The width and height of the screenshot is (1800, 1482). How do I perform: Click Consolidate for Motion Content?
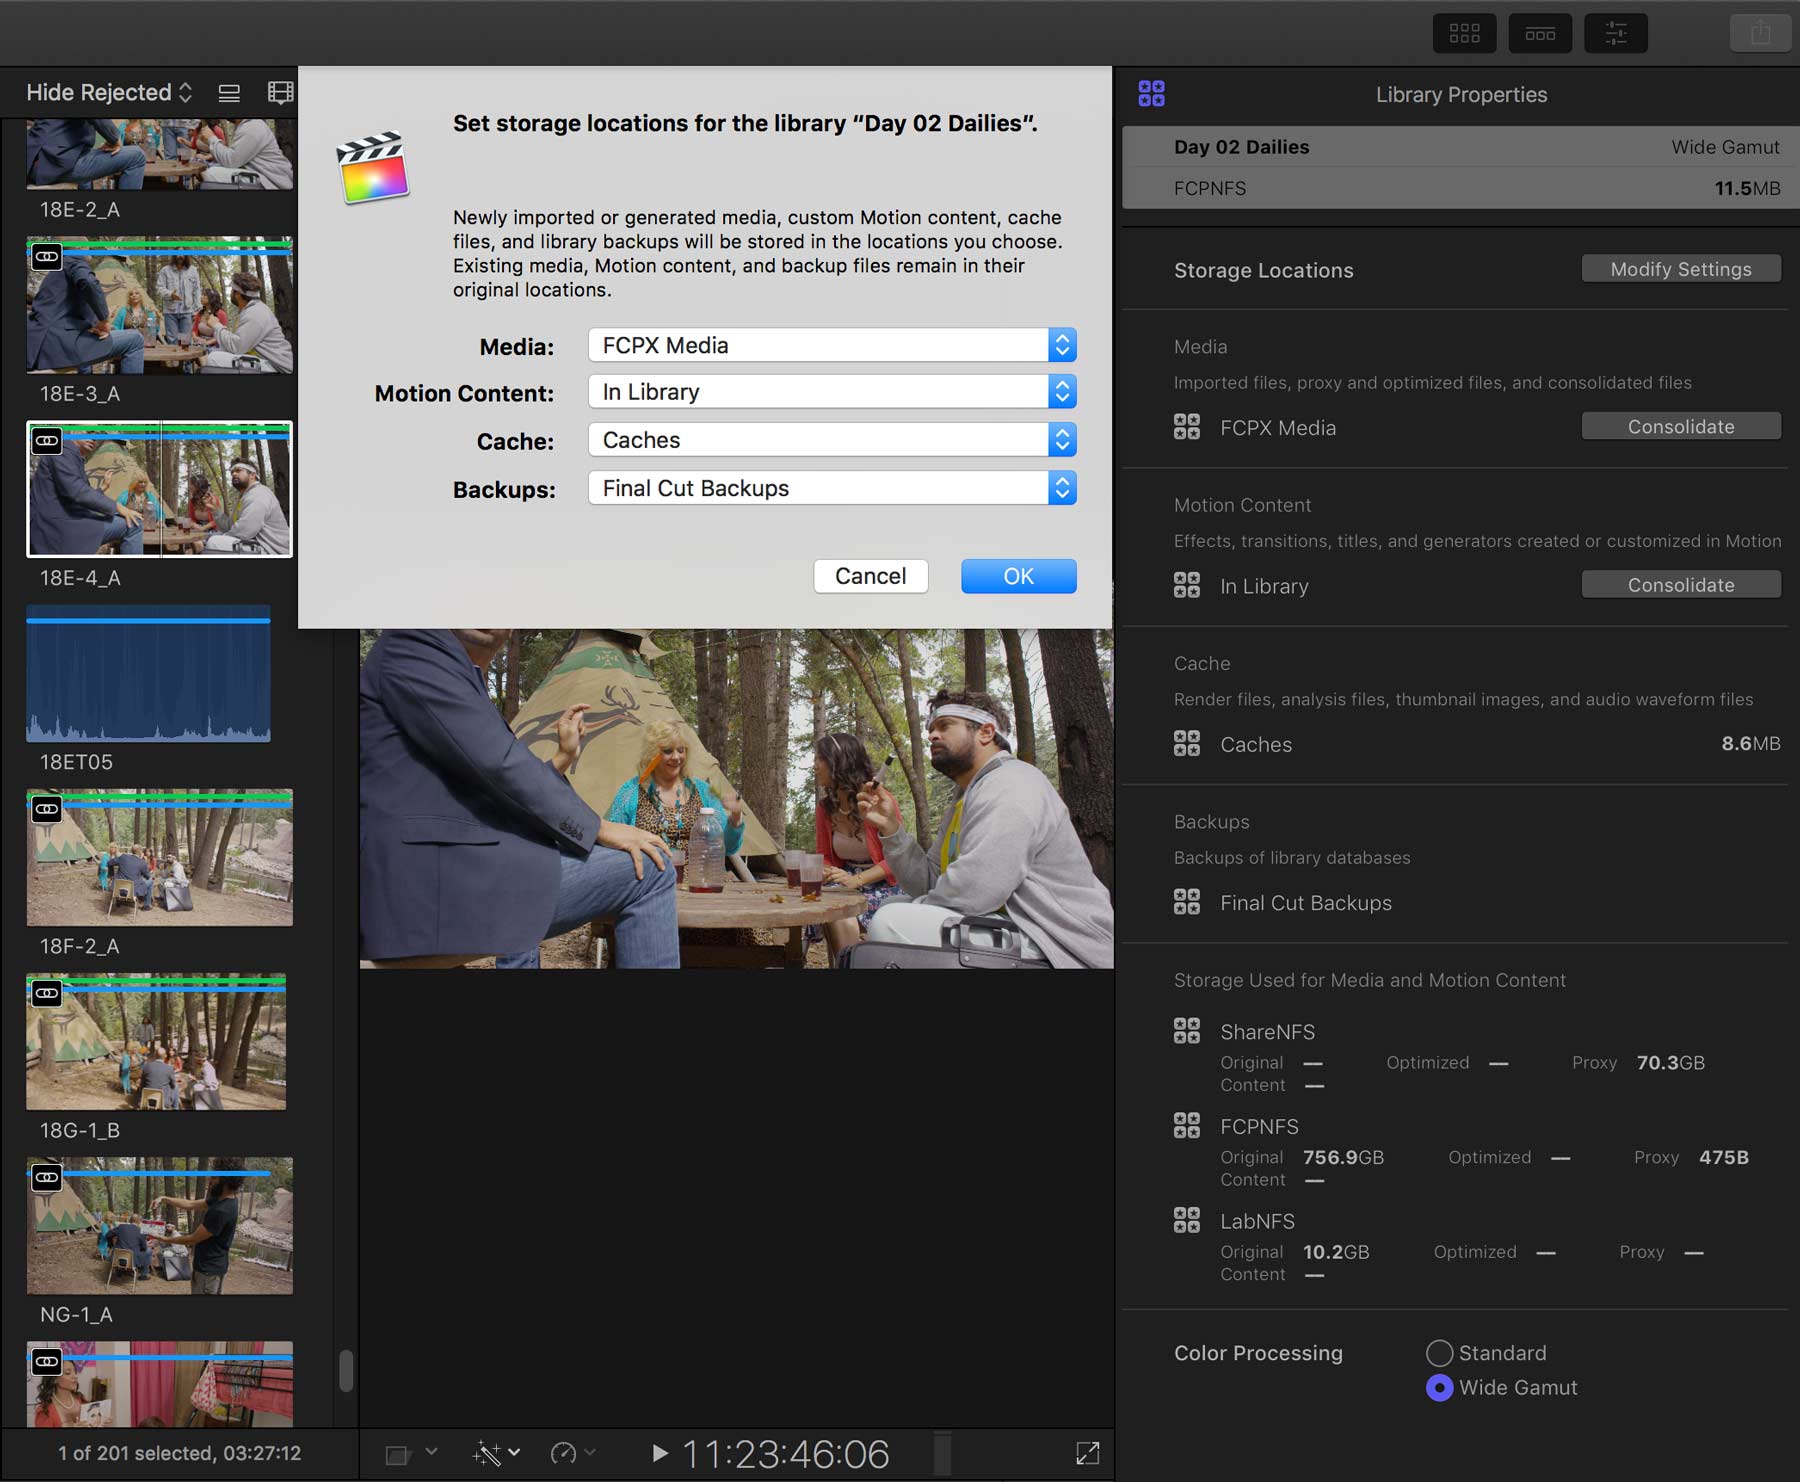(1680, 585)
